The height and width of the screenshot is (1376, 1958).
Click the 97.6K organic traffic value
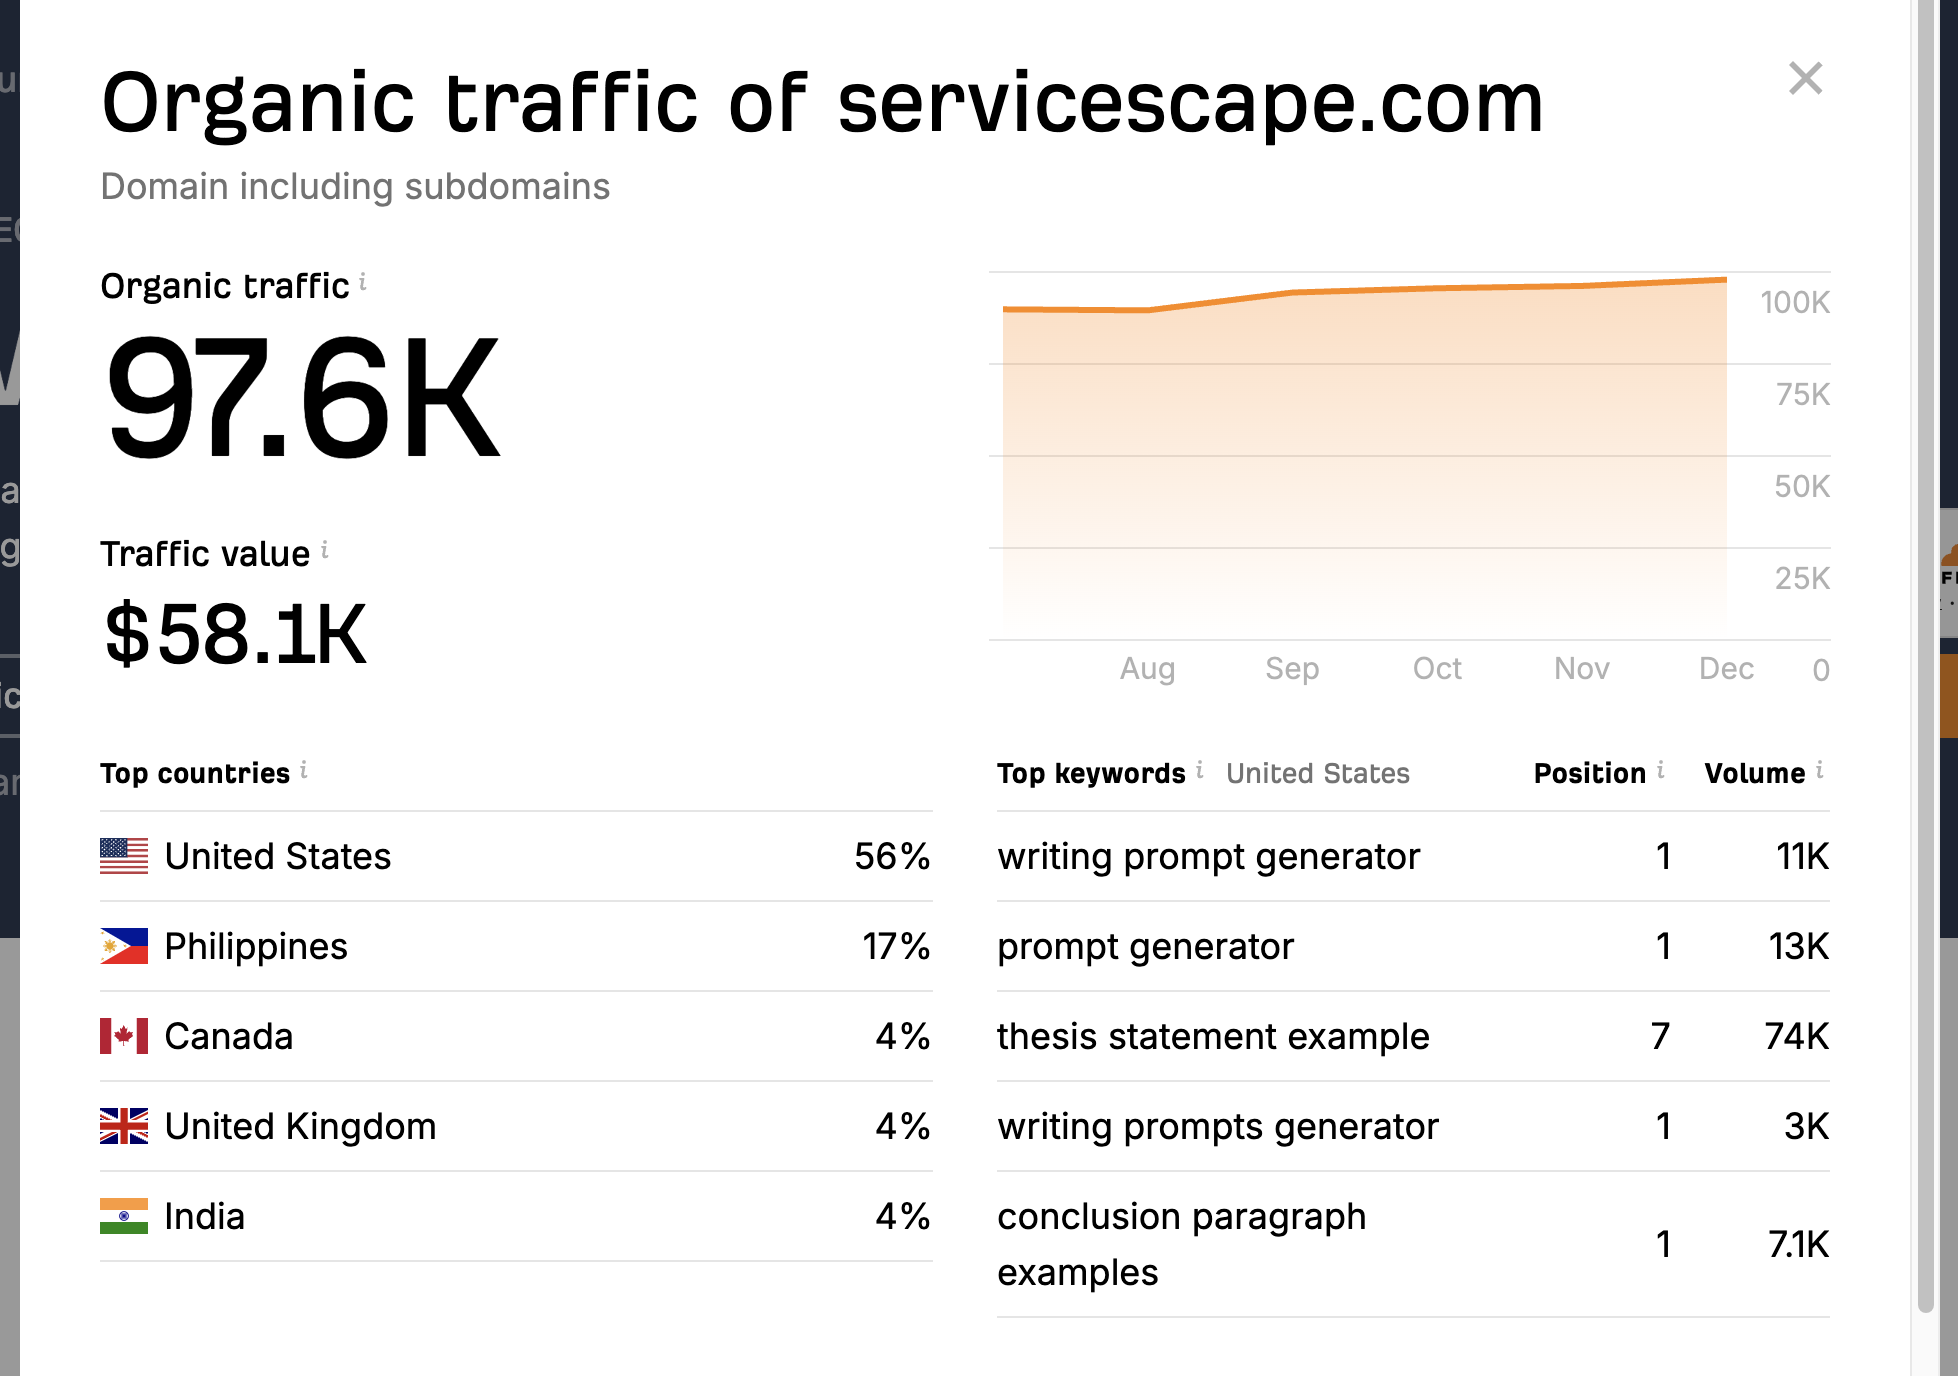coord(302,399)
